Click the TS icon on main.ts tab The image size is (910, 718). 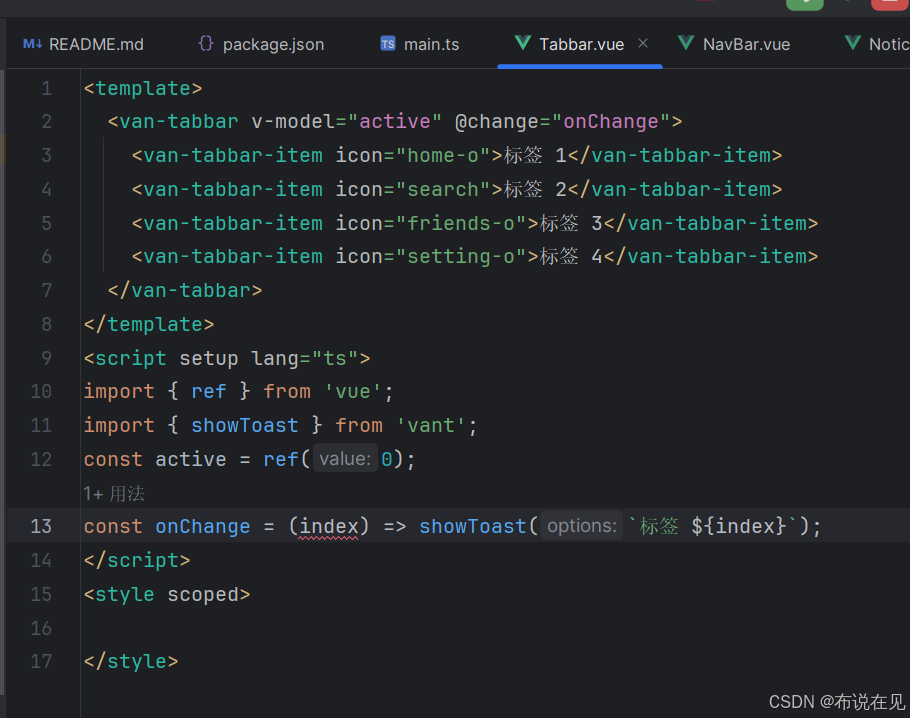tap(388, 44)
